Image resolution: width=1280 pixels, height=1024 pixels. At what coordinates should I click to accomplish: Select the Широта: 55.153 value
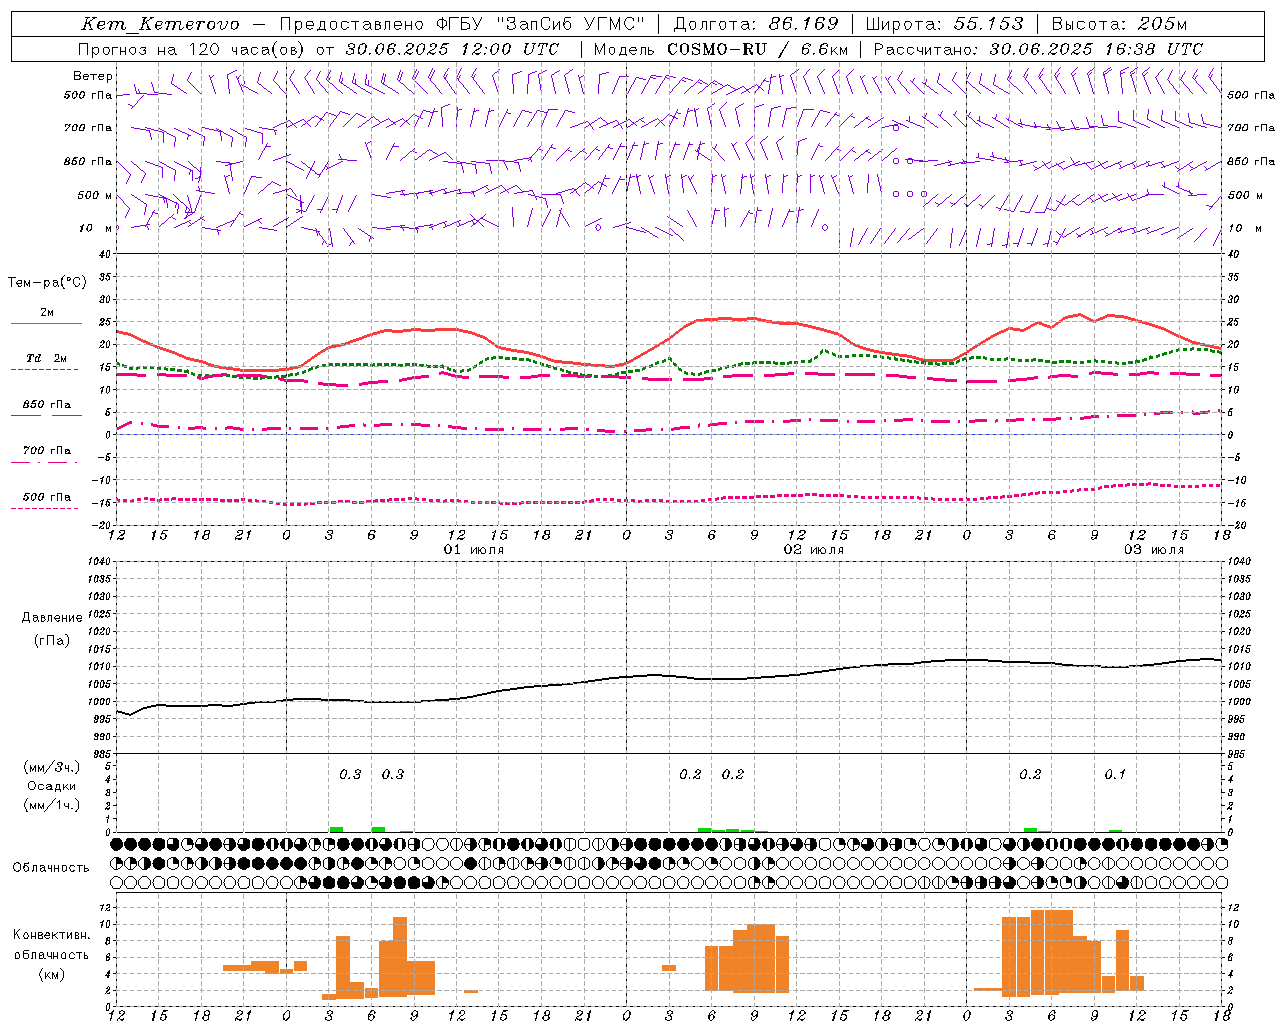point(944,24)
